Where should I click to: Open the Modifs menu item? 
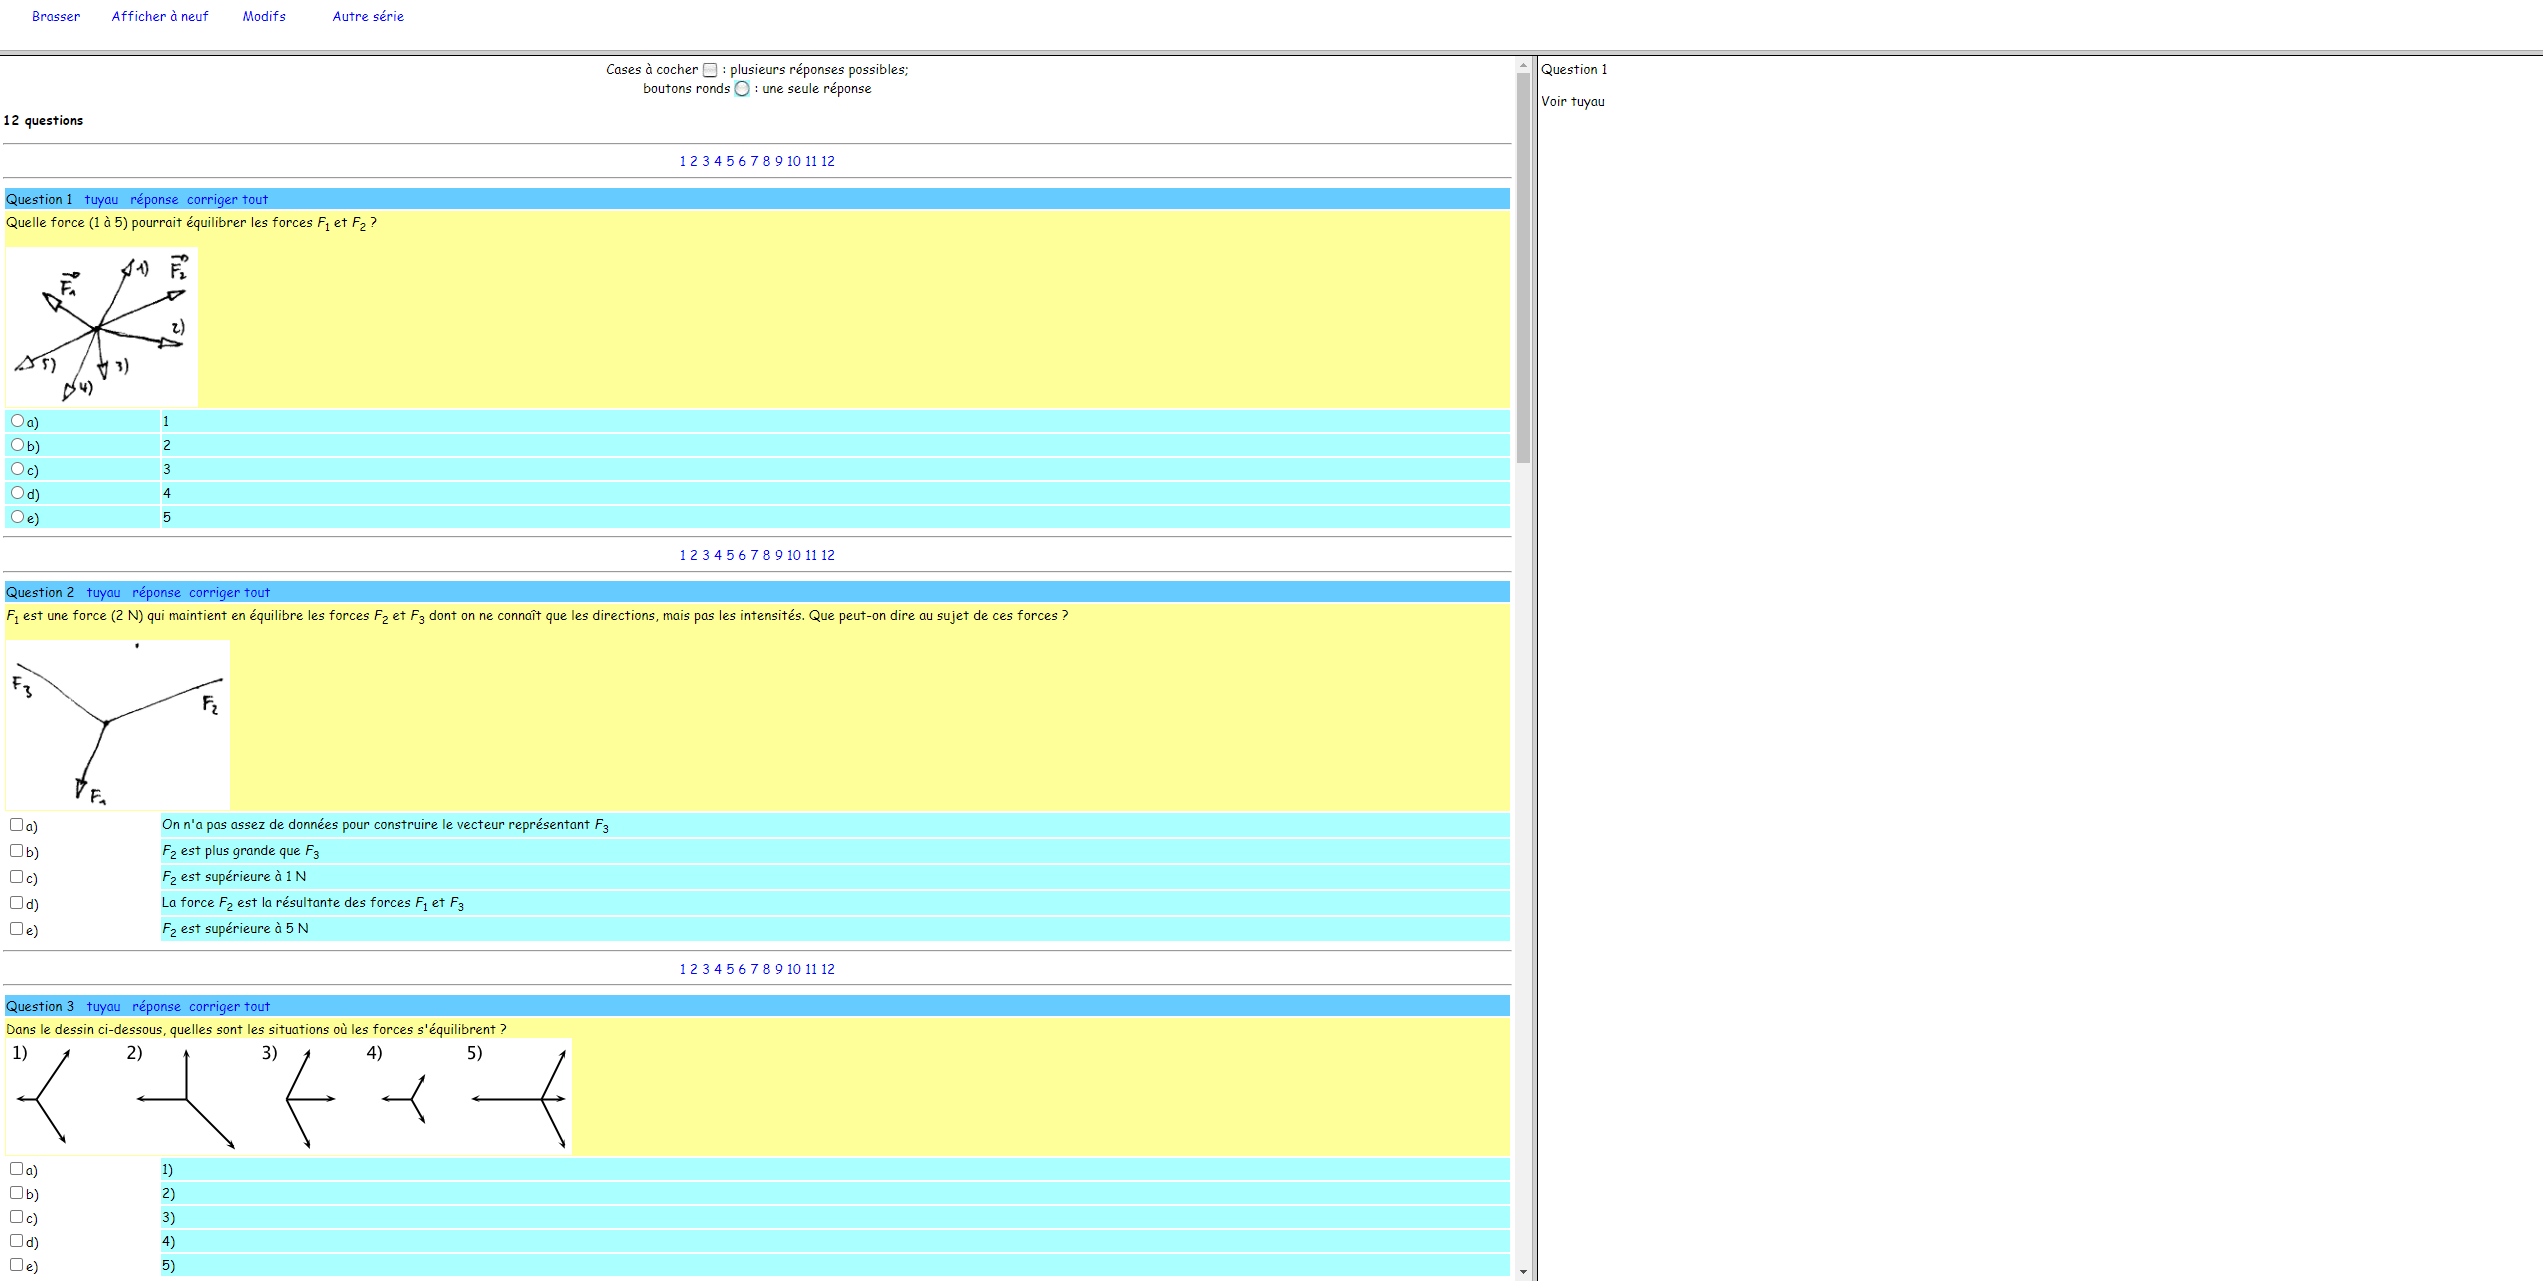pyautogui.click(x=264, y=16)
